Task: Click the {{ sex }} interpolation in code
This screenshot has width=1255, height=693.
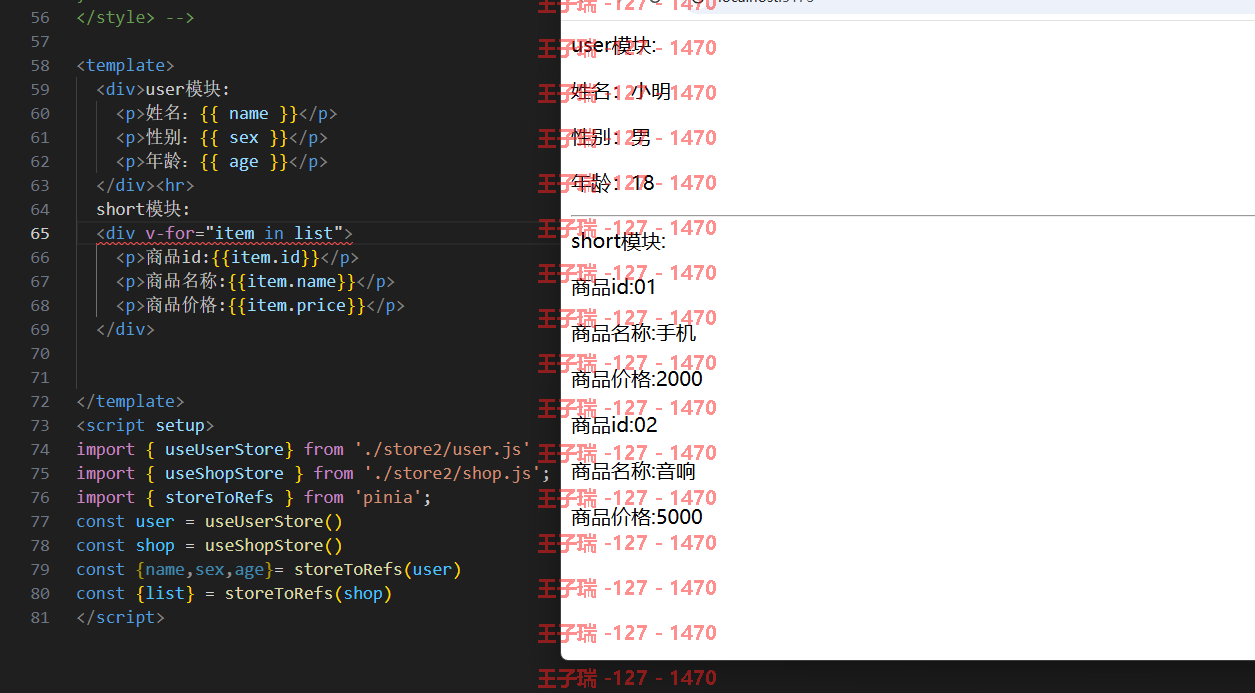Action: click(243, 137)
